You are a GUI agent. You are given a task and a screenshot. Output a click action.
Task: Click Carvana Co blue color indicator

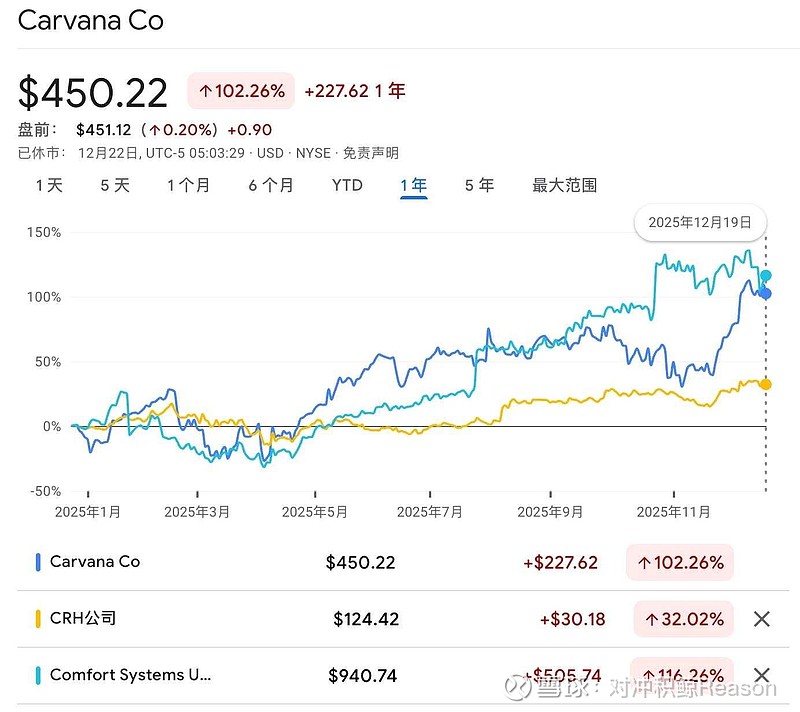point(38,562)
